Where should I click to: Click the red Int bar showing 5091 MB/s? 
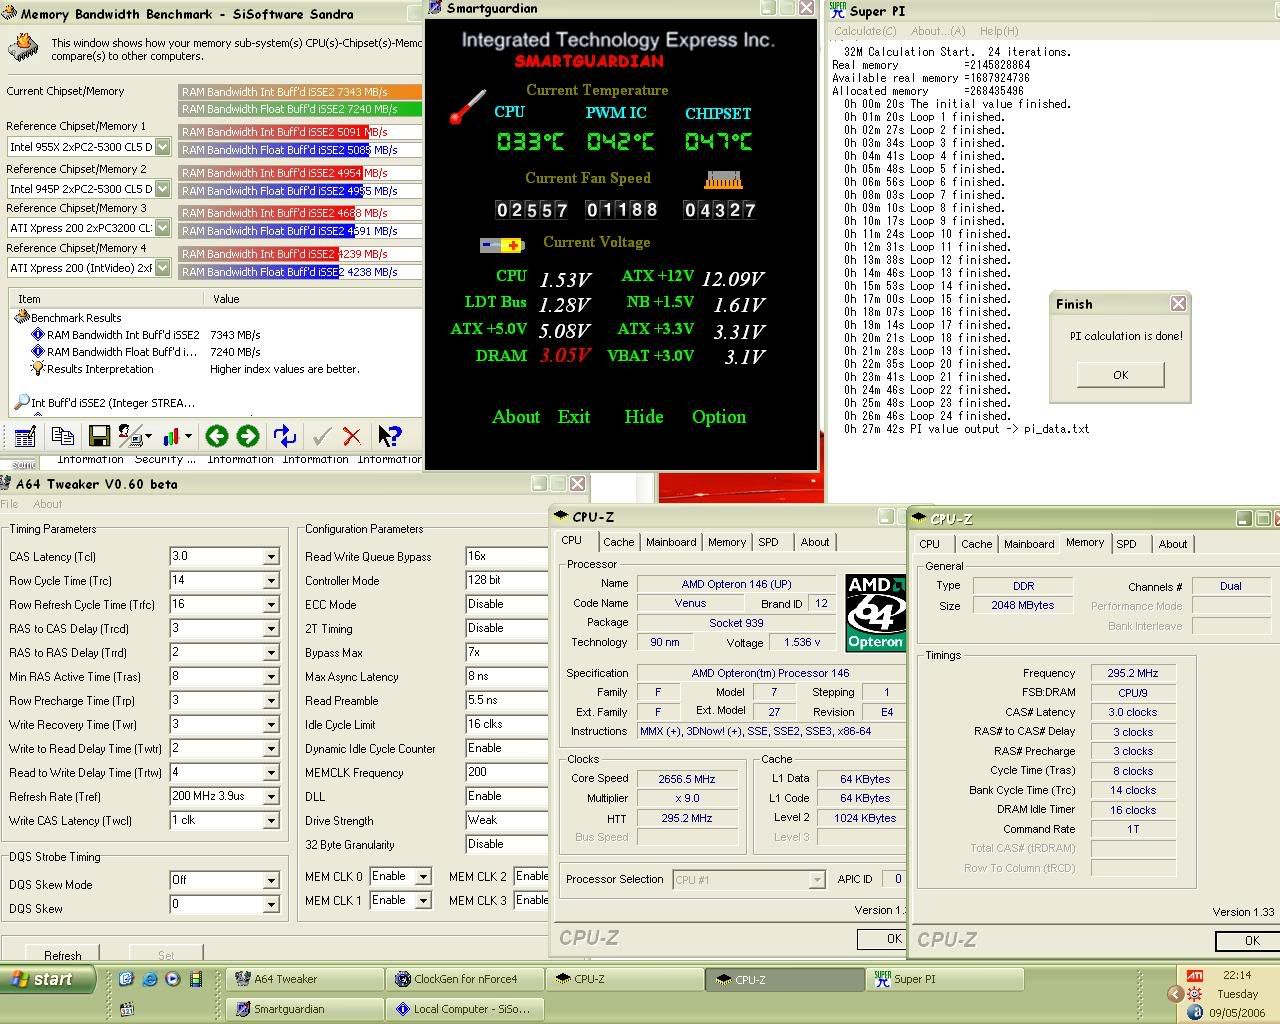[274, 132]
